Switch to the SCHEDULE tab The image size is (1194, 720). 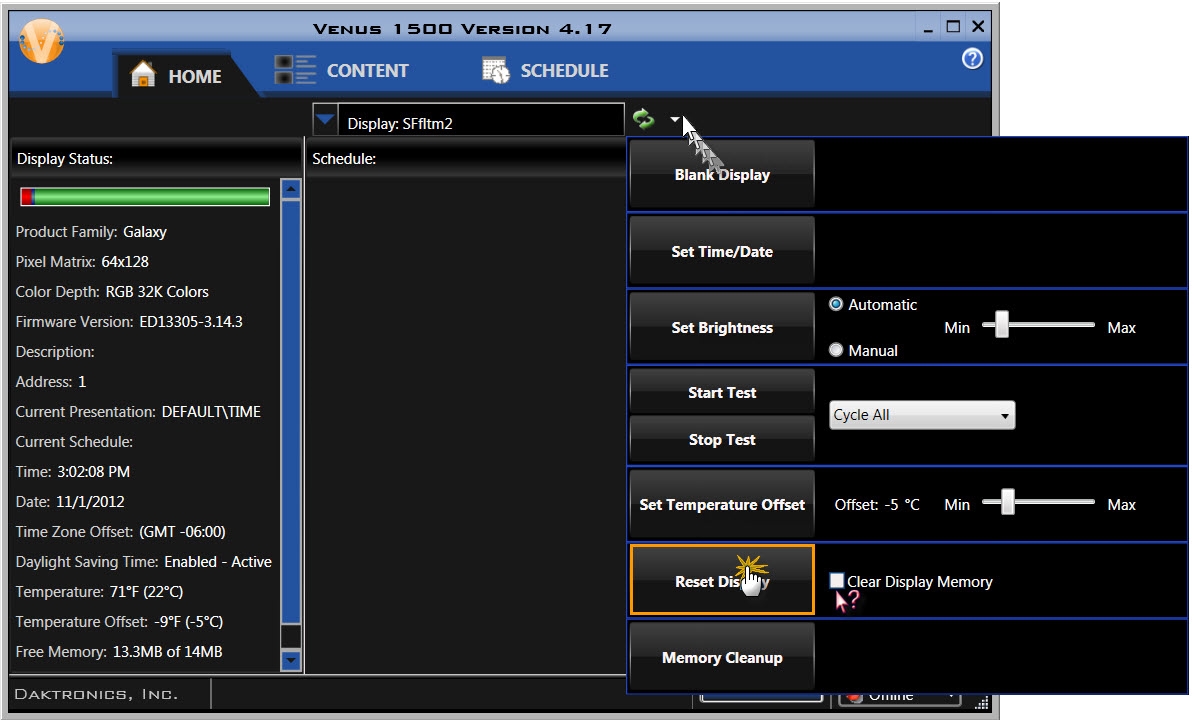pyautogui.click(x=564, y=71)
